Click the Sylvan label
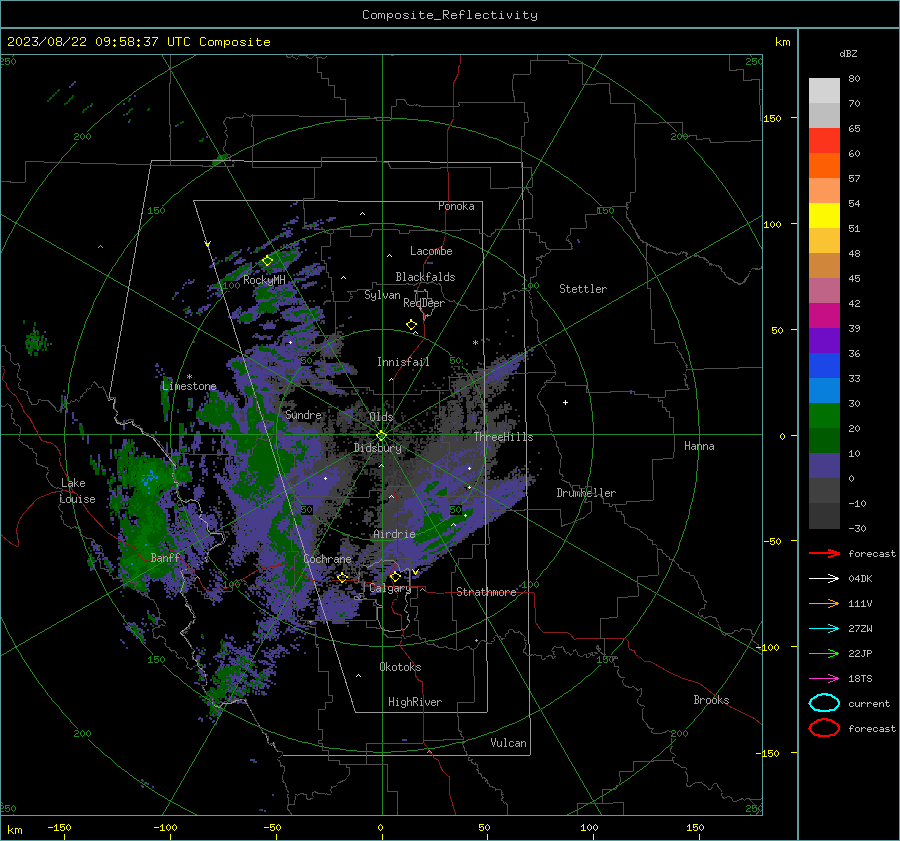900x841 pixels. [382, 295]
